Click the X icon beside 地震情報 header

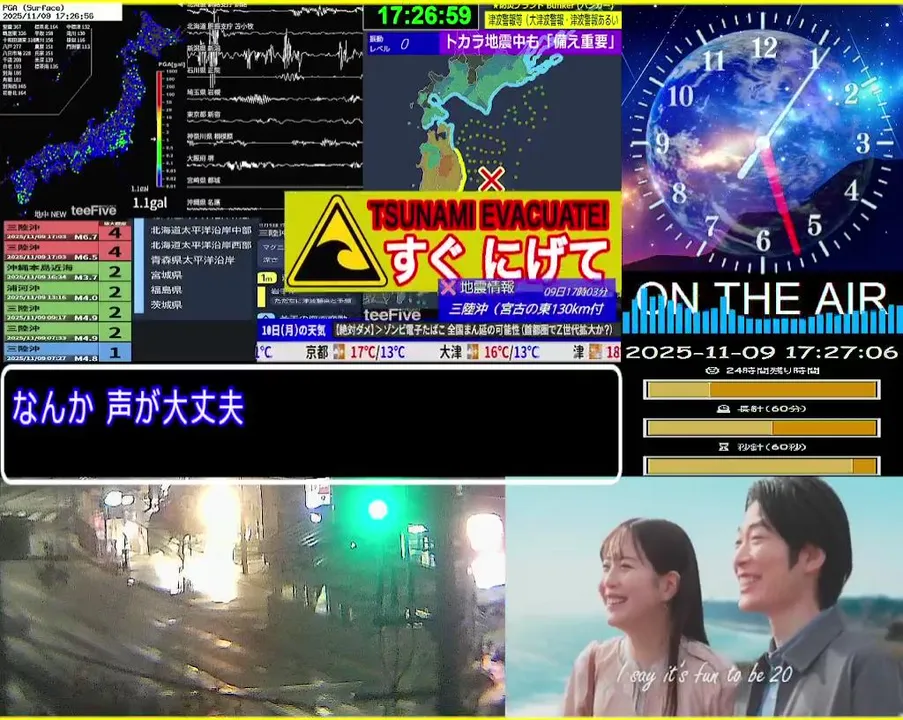[449, 287]
